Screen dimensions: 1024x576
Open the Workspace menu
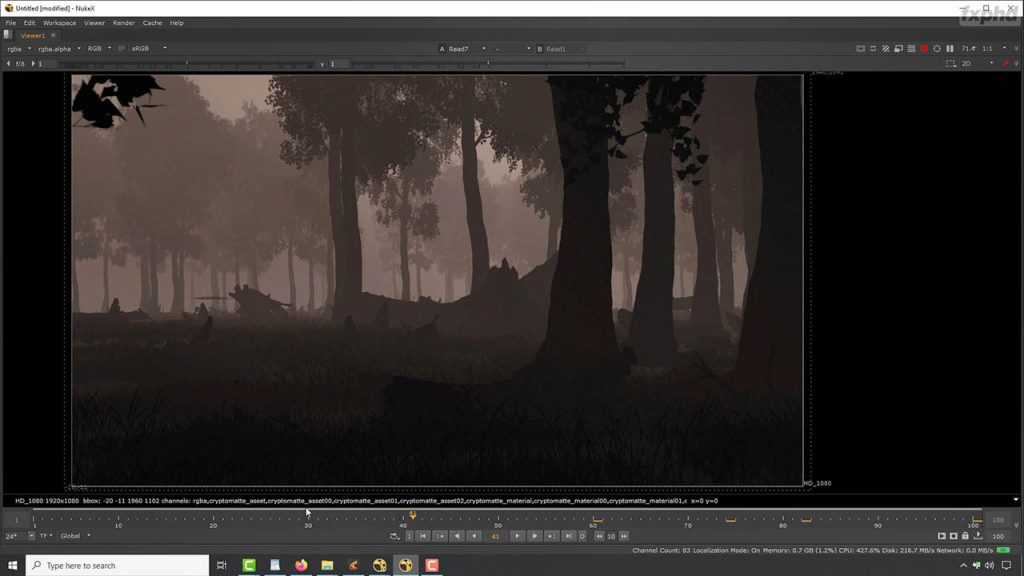pyautogui.click(x=59, y=23)
